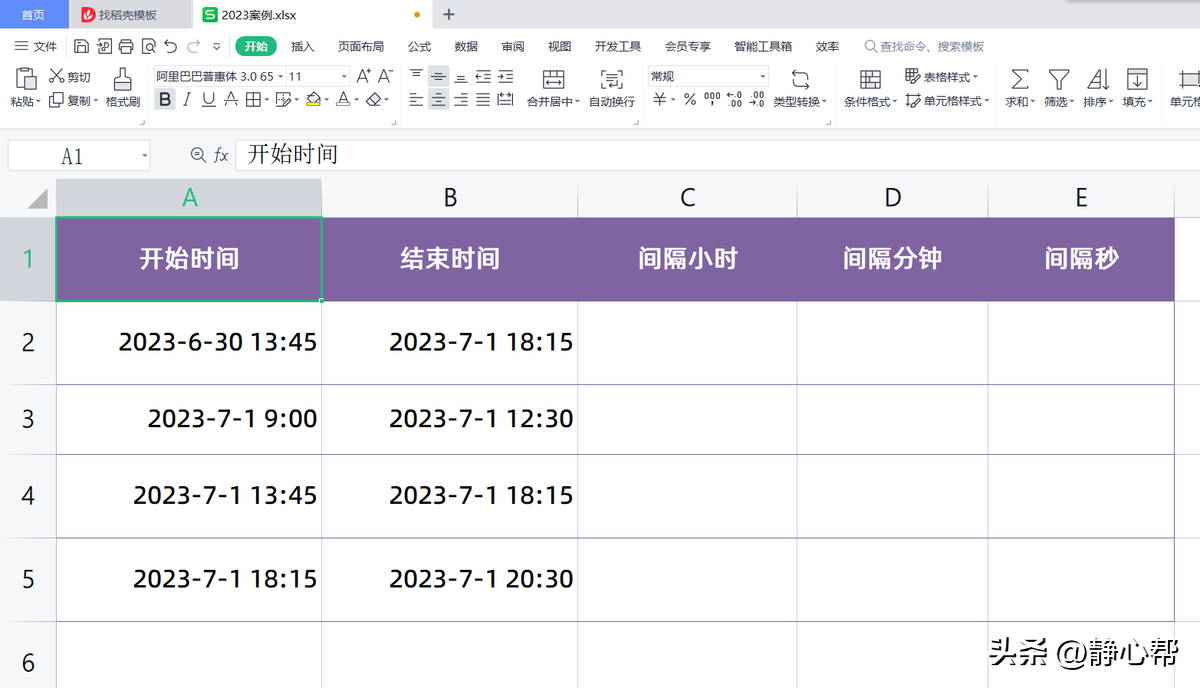Click the 填充 fill button

click(x=1136, y=88)
